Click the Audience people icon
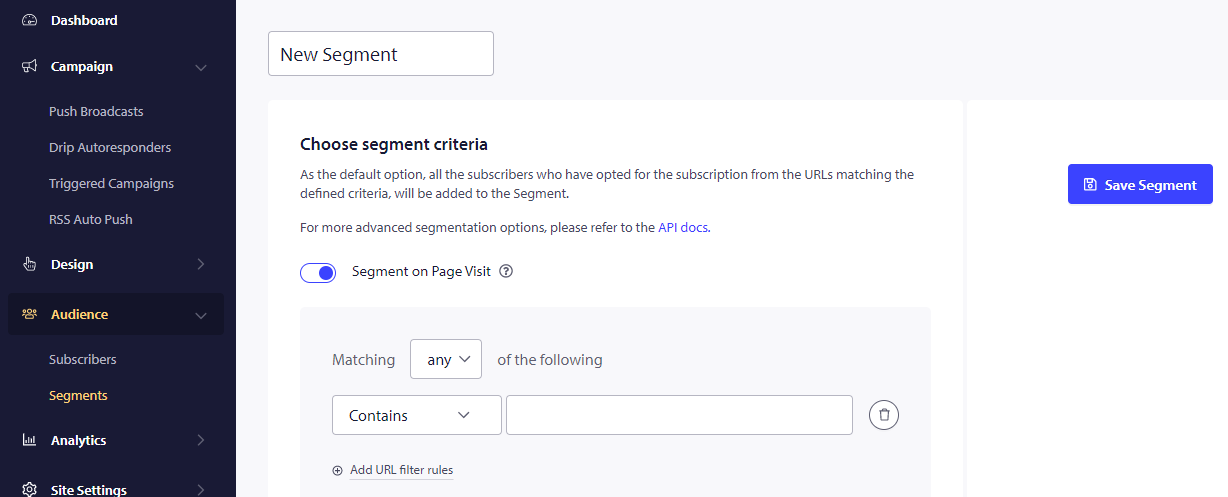The width and height of the screenshot is (1228, 497). click(30, 315)
